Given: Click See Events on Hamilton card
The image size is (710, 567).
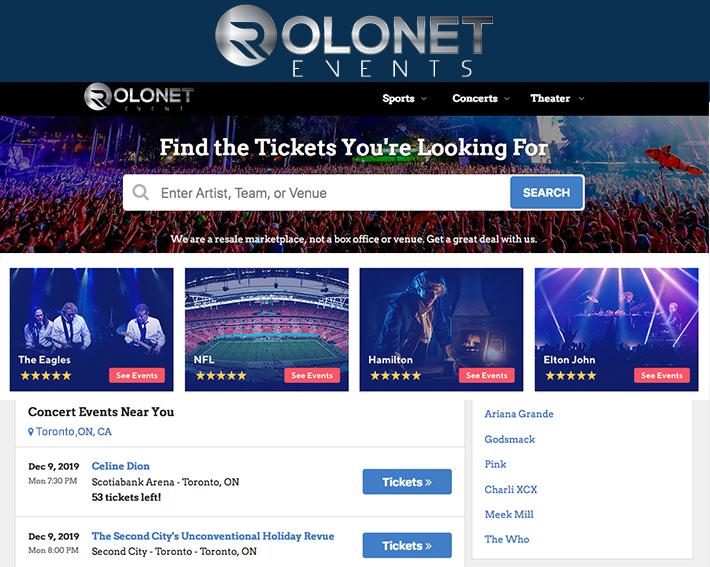Looking at the screenshot, I should 487,376.
